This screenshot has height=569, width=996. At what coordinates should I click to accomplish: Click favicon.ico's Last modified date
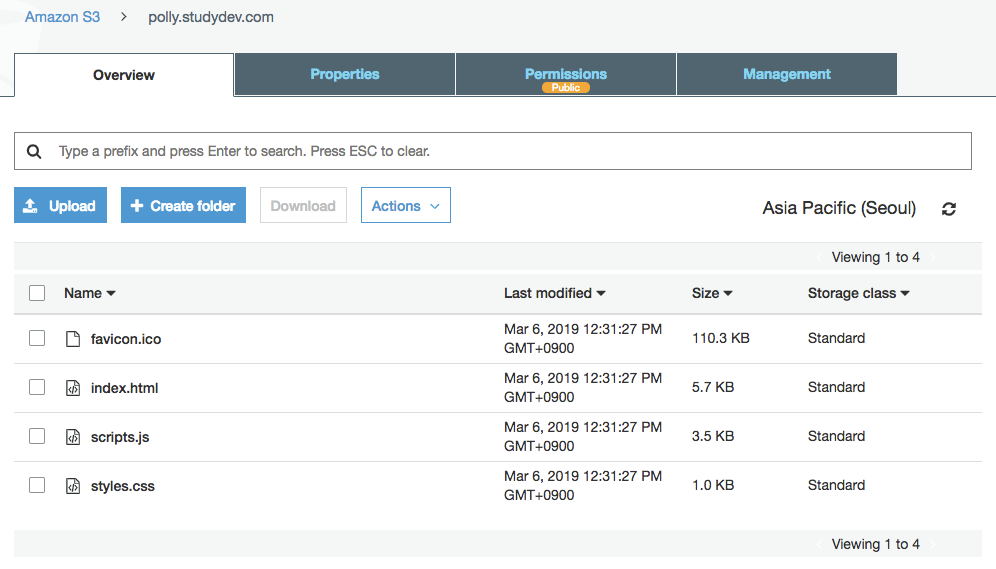[x=582, y=338]
